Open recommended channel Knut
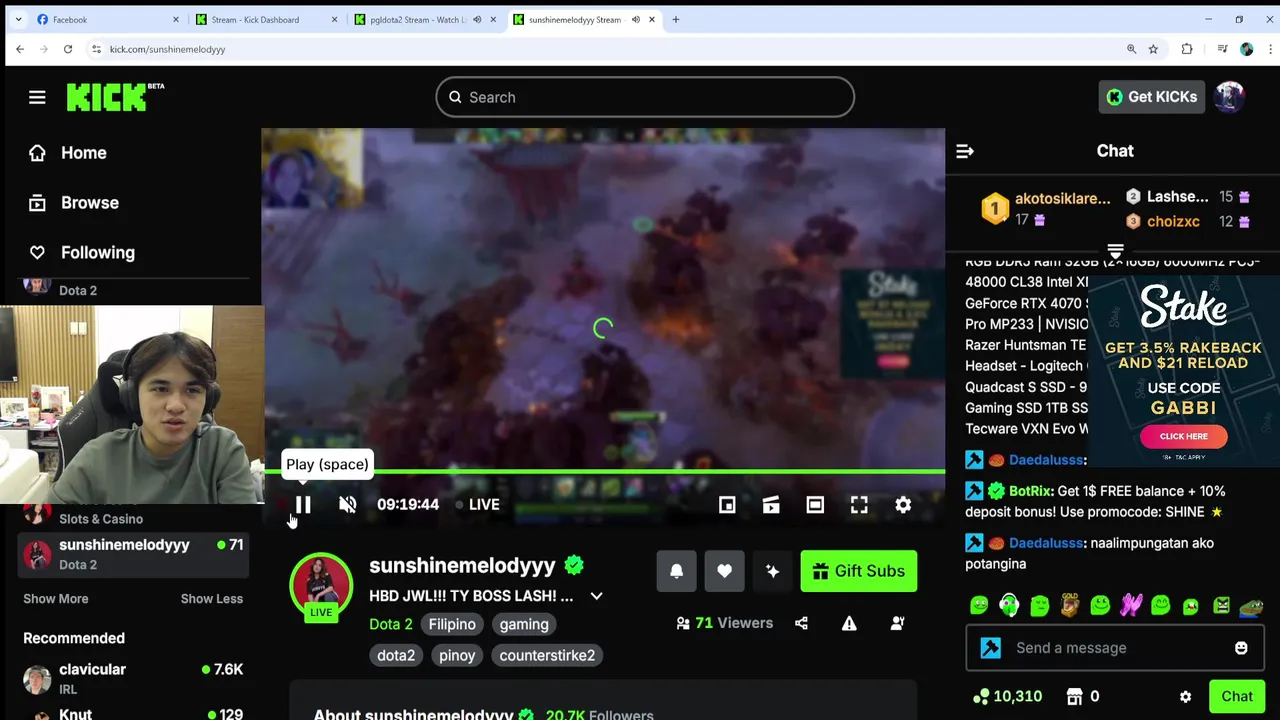 point(134,713)
